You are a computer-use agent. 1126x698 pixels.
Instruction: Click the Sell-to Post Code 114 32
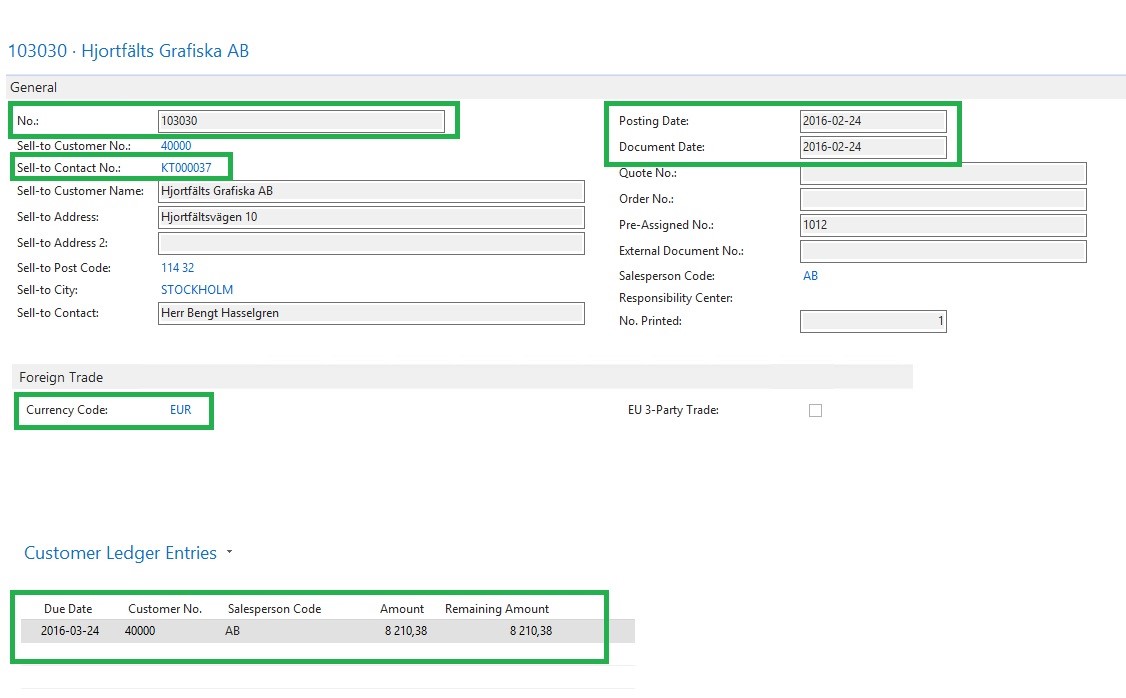[177, 268]
